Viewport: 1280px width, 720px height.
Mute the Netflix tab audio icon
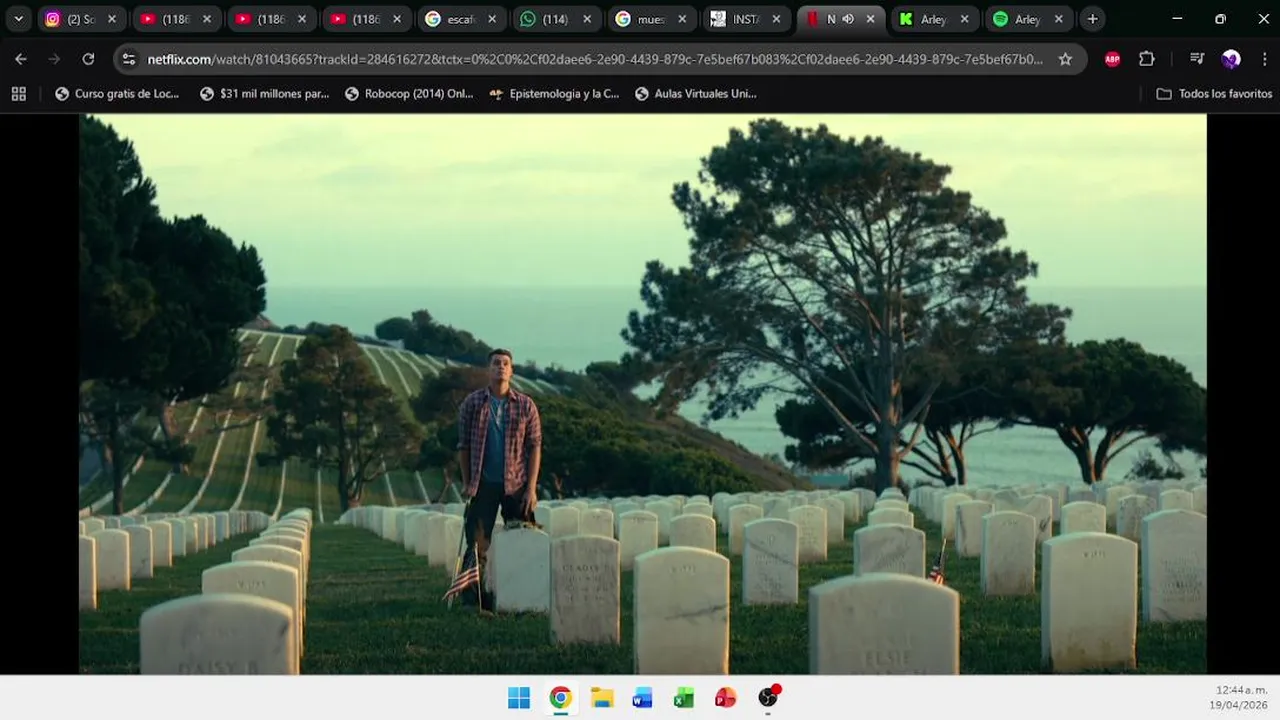pos(848,19)
